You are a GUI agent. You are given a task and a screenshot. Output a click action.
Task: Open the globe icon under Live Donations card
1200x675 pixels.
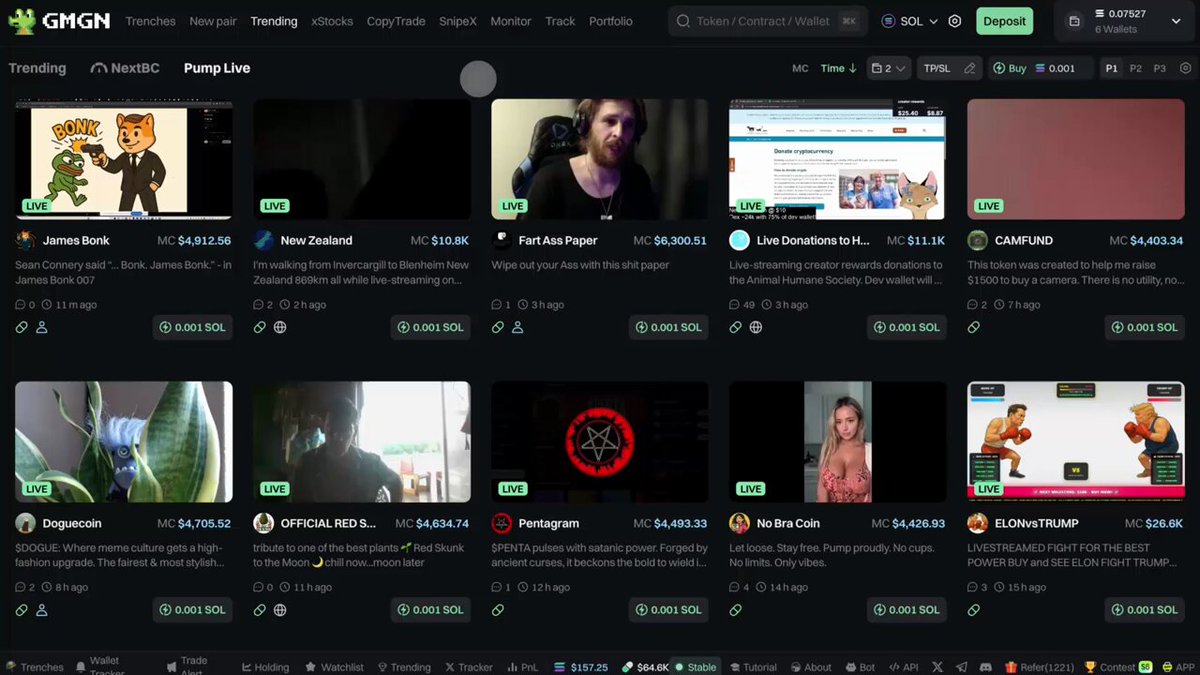[x=756, y=327]
